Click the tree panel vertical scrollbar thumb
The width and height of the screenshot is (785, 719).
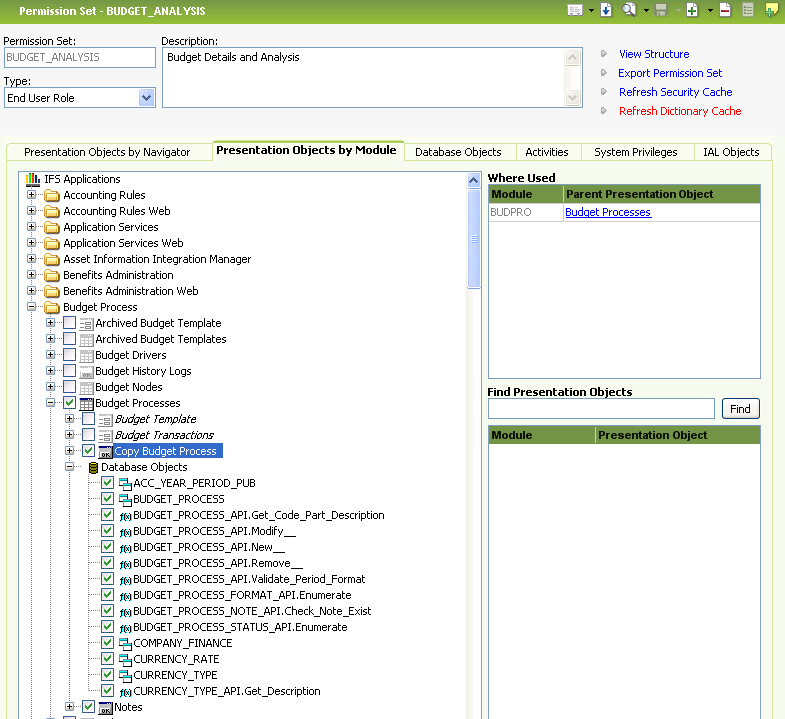474,238
